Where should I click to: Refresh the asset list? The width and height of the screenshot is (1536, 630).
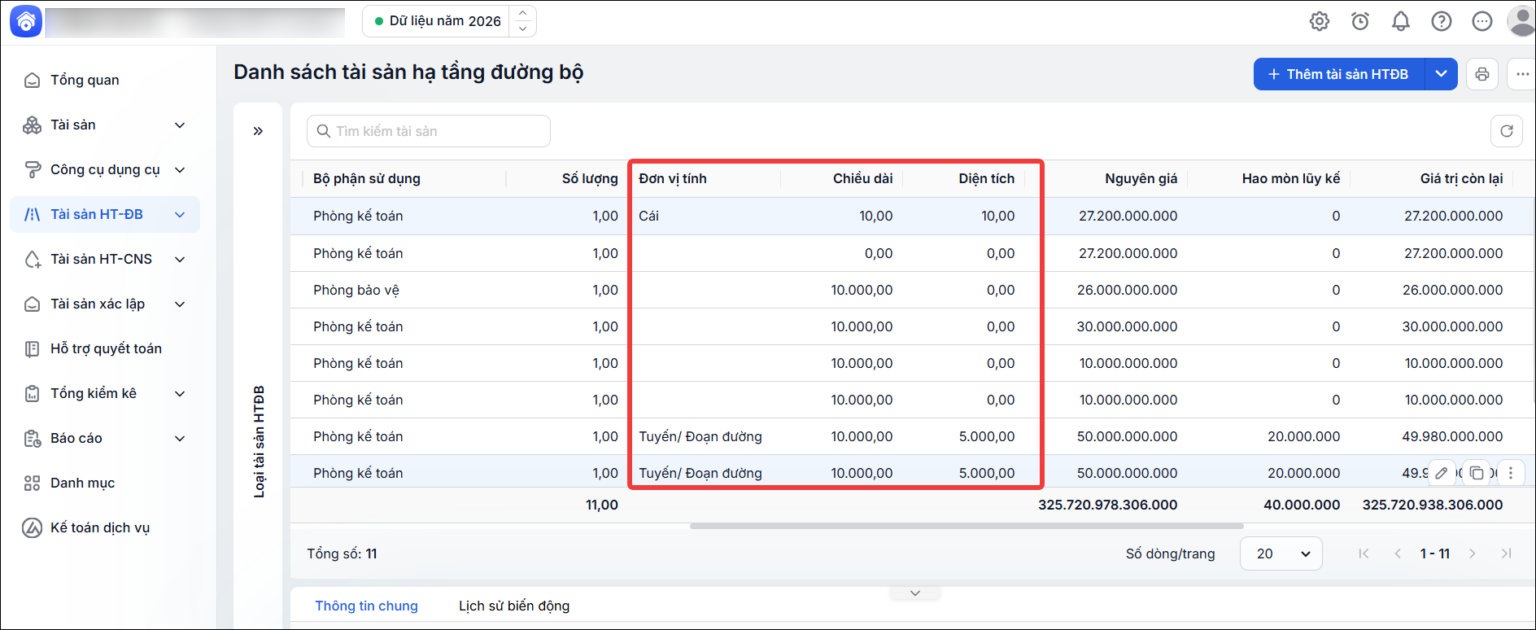(1506, 131)
